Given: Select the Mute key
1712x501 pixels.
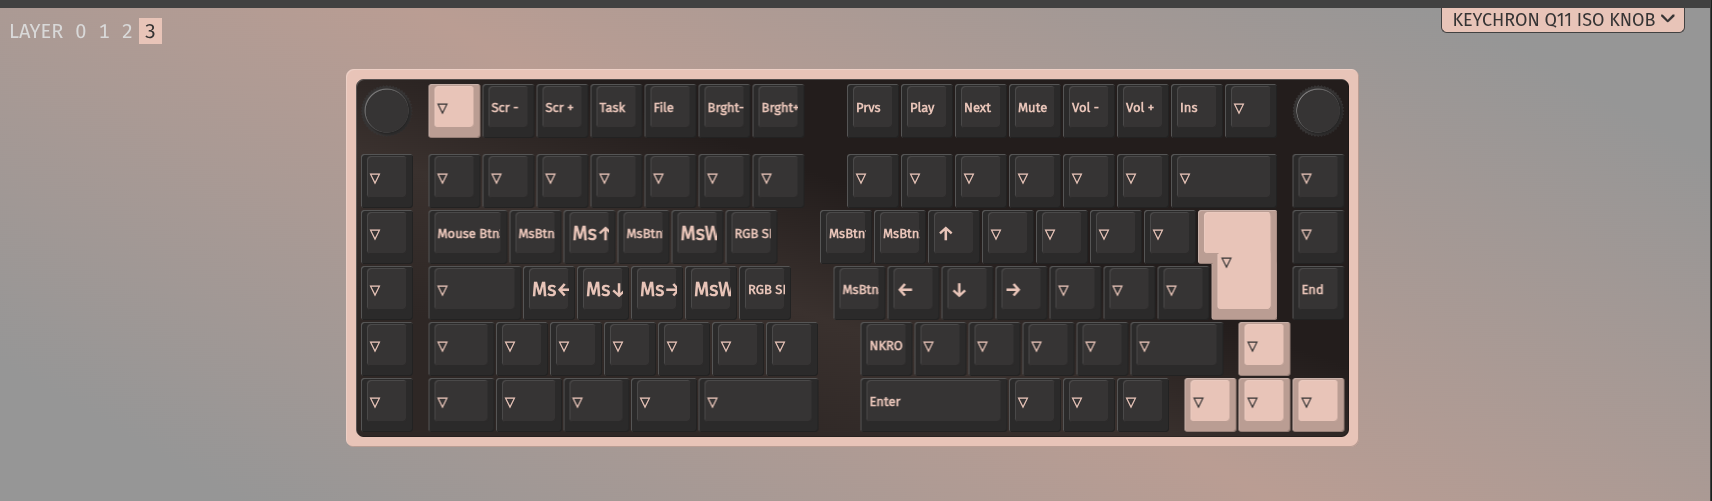Looking at the screenshot, I should pyautogui.click(x=1034, y=110).
